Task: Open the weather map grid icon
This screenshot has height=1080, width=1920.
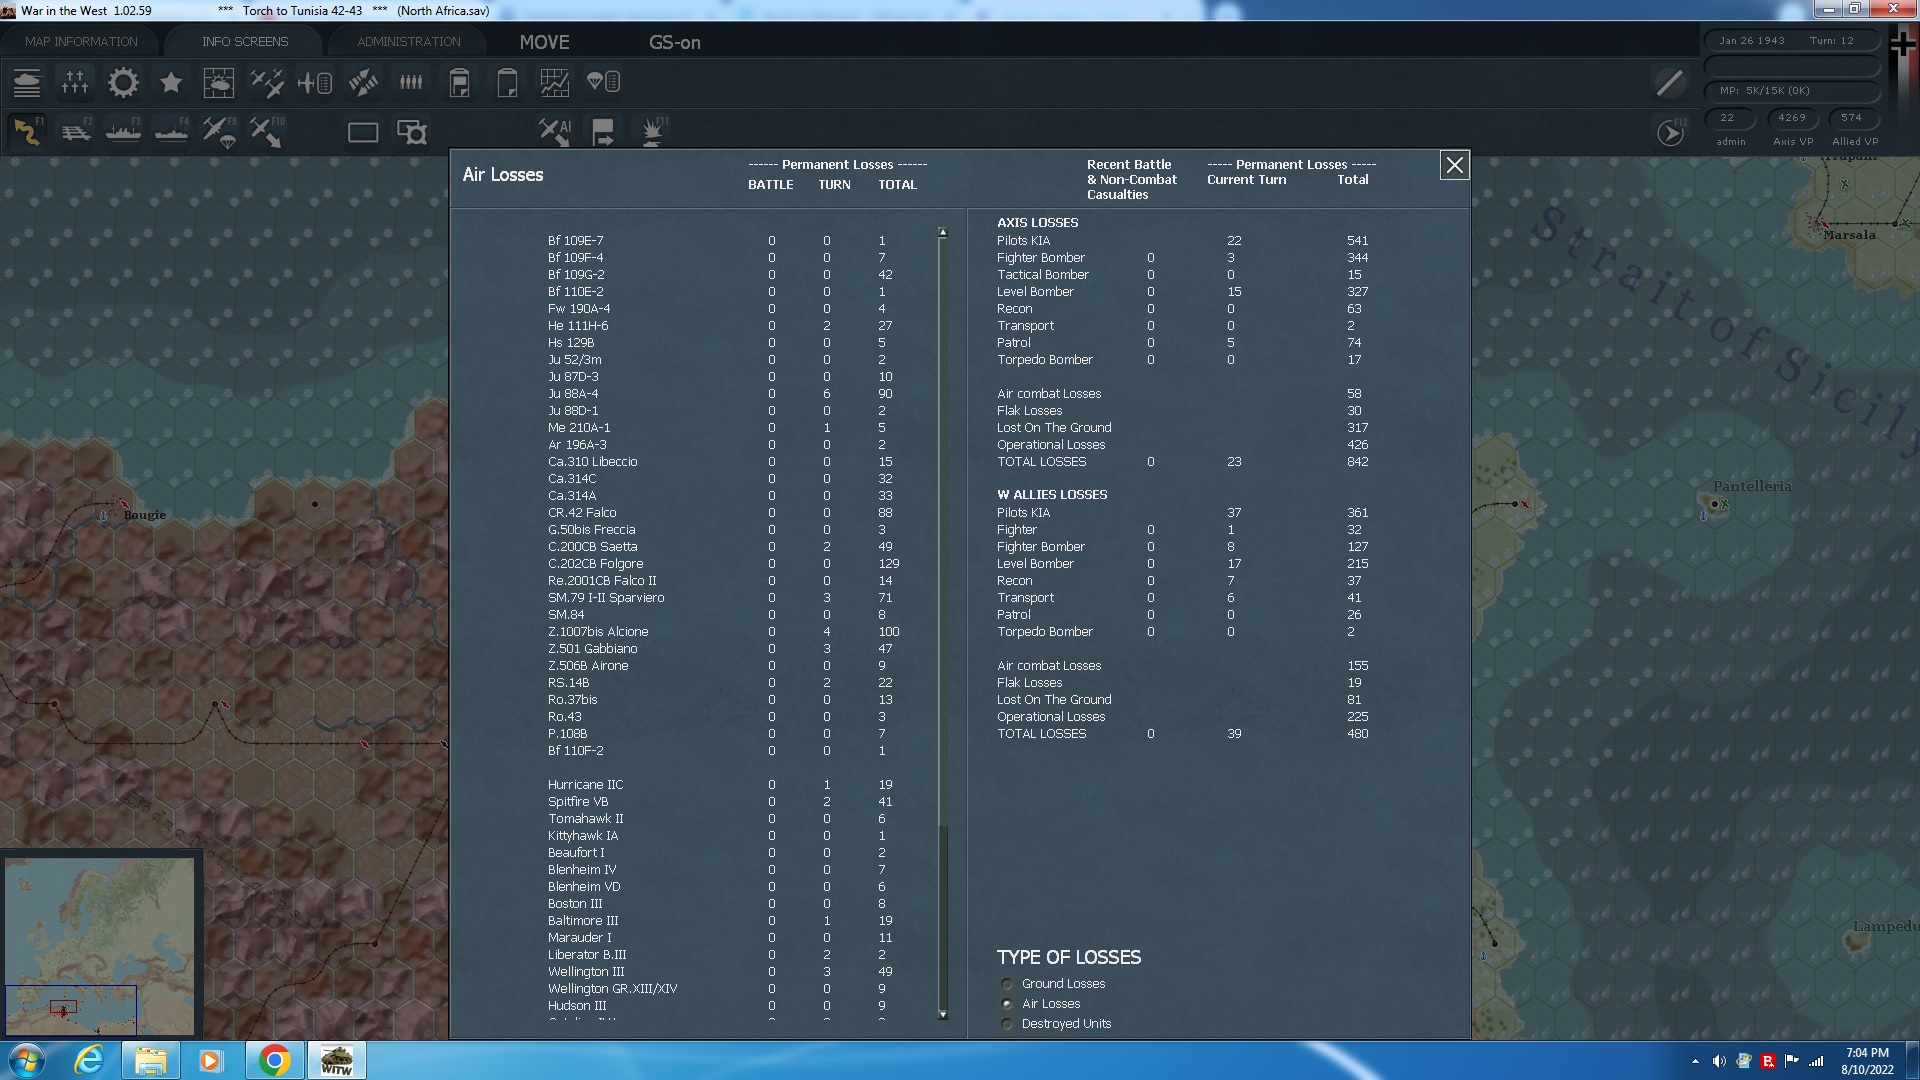Action: point(218,82)
